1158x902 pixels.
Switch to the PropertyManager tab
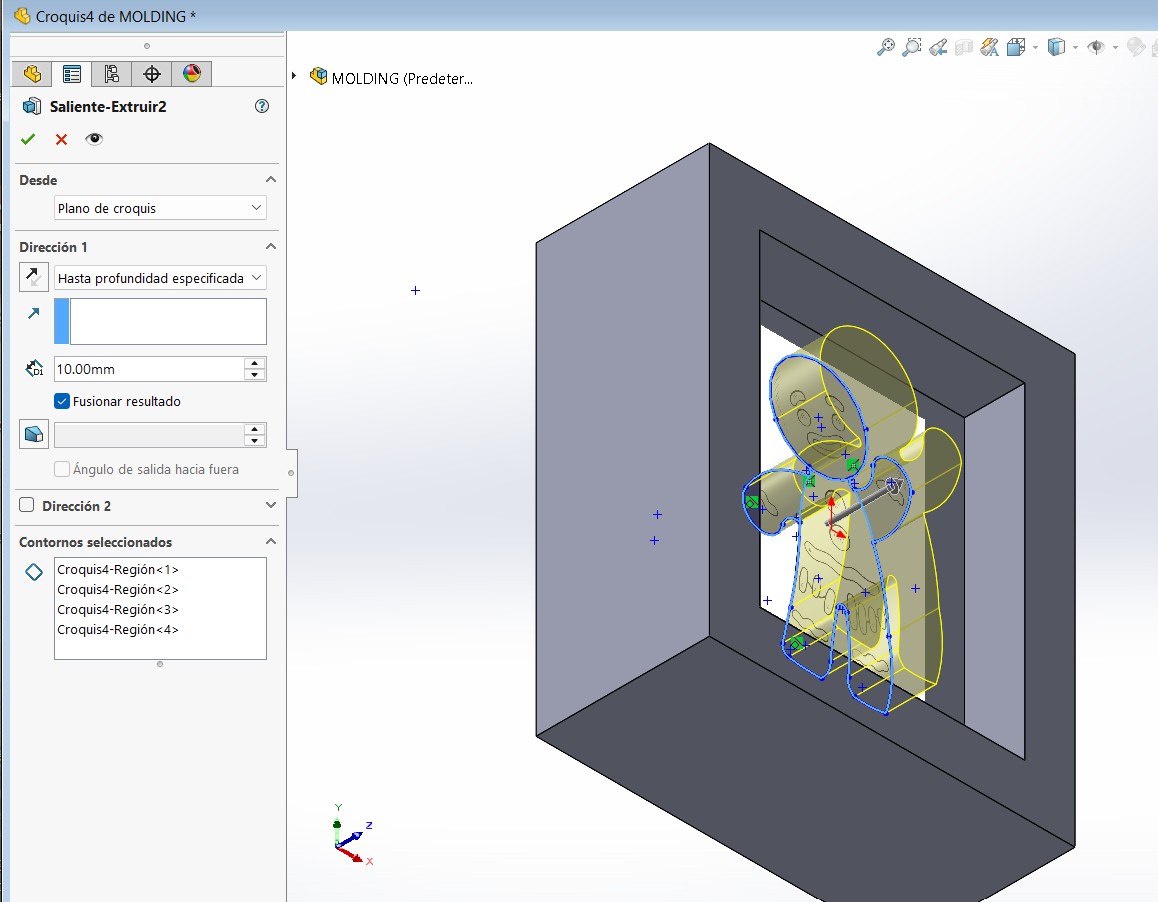[x=72, y=74]
